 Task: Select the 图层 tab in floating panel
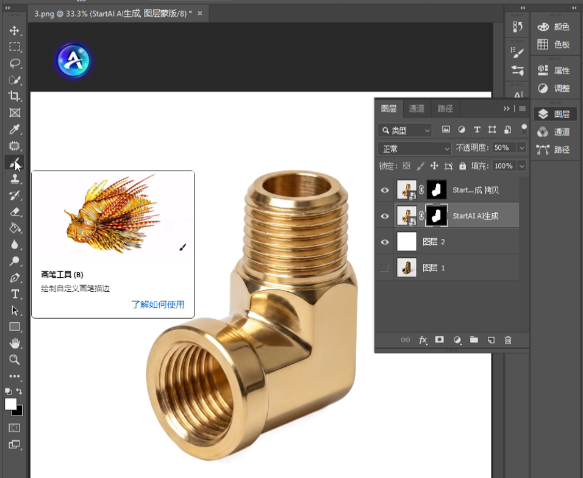tap(389, 109)
